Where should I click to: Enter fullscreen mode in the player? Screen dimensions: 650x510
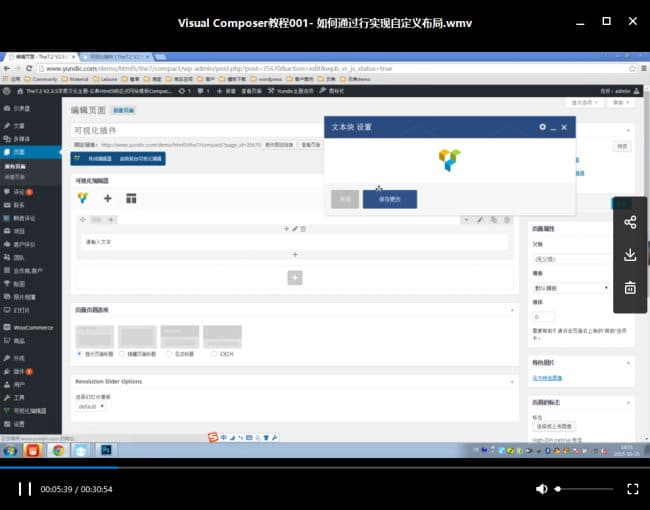tap(633, 489)
